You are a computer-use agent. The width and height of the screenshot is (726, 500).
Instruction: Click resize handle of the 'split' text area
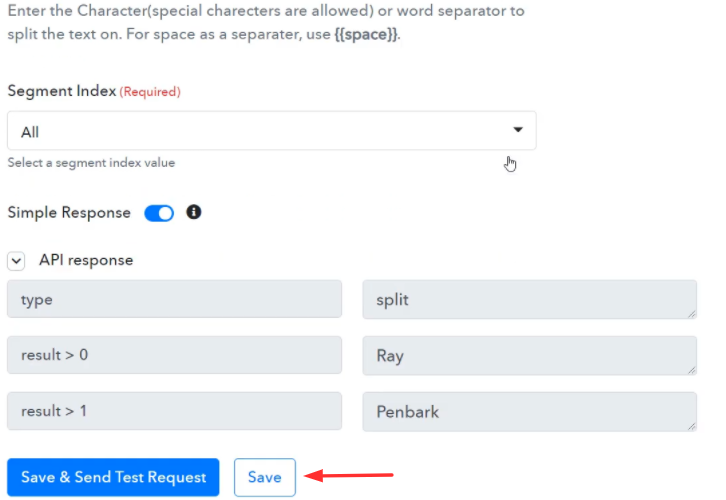(x=692, y=314)
